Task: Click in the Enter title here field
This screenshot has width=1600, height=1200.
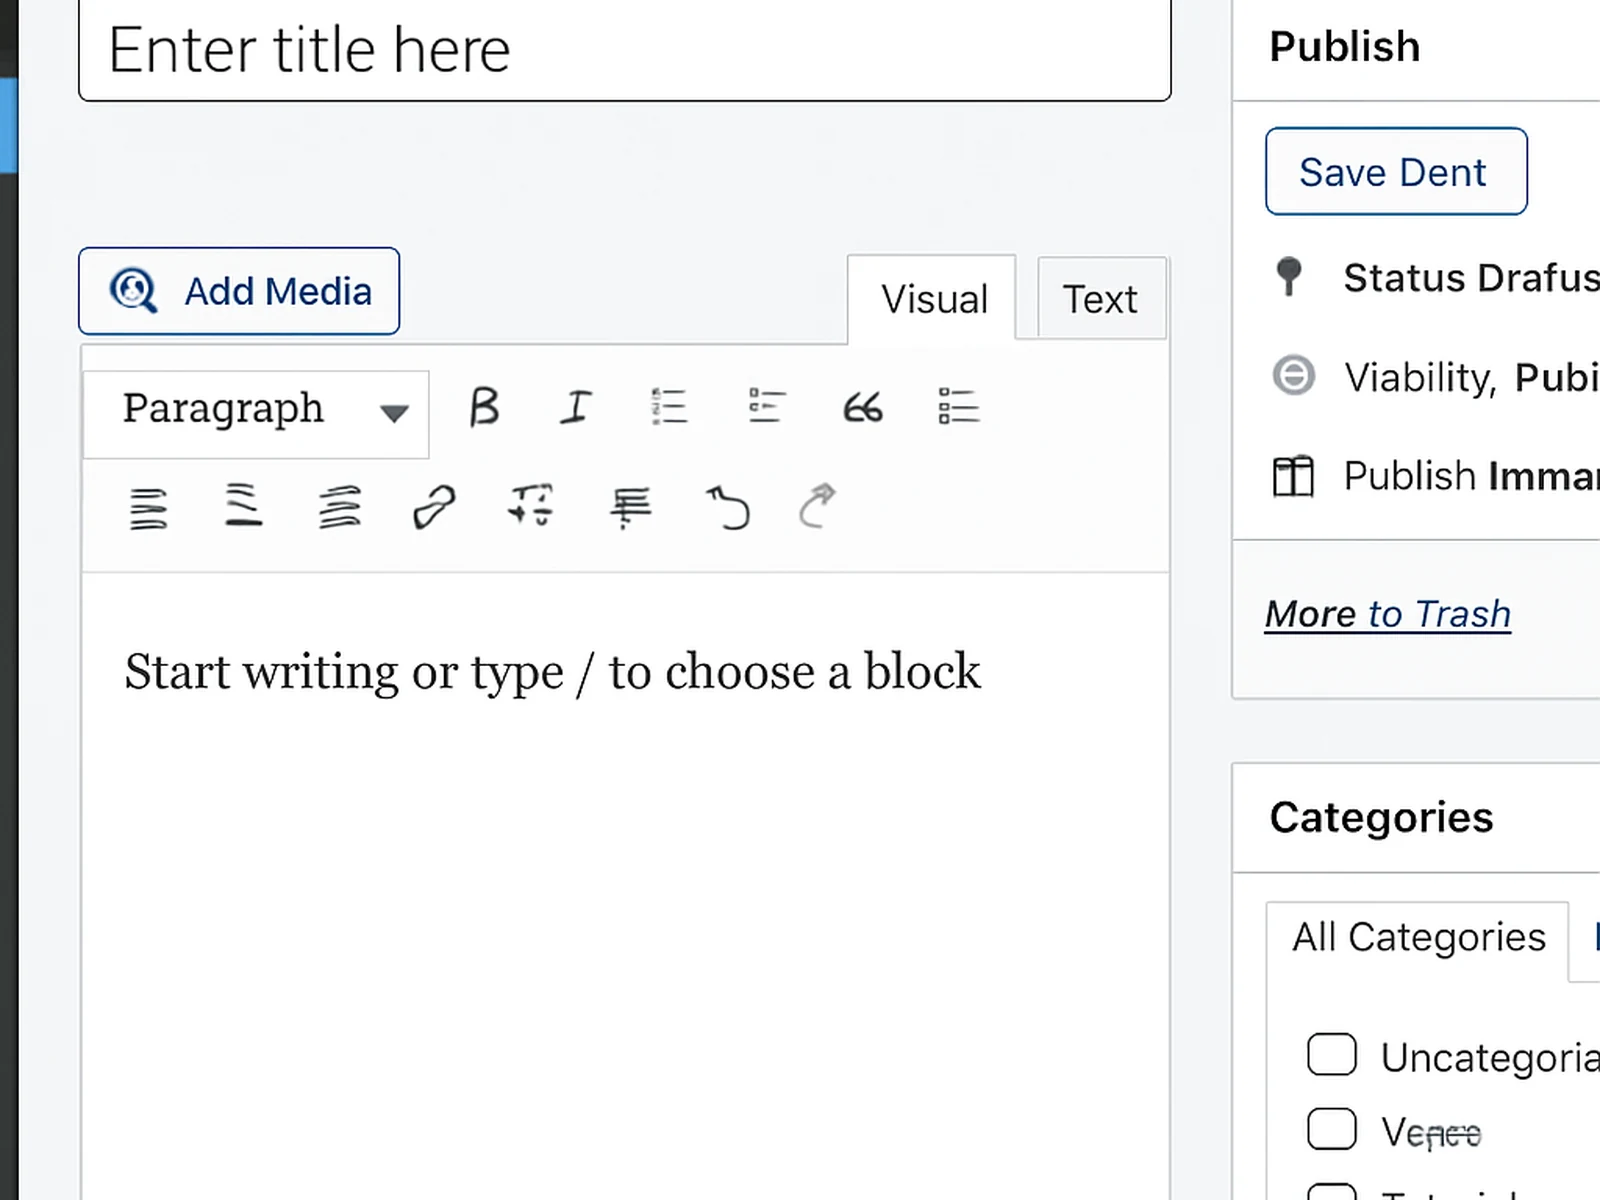Action: 624,51
